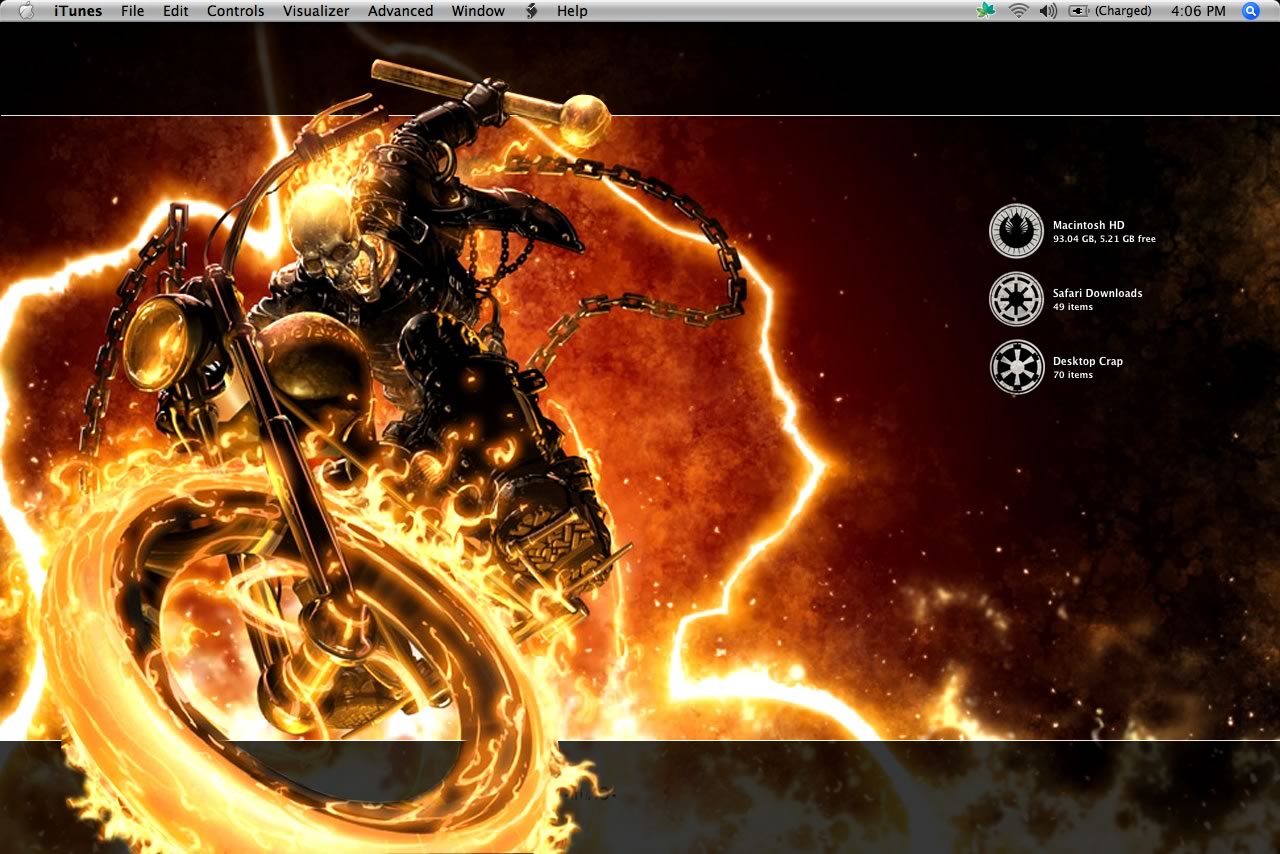The width and height of the screenshot is (1280, 854).
Task: Open the AirPort Wi-Fi status menu
Action: (x=1019, y=11)
